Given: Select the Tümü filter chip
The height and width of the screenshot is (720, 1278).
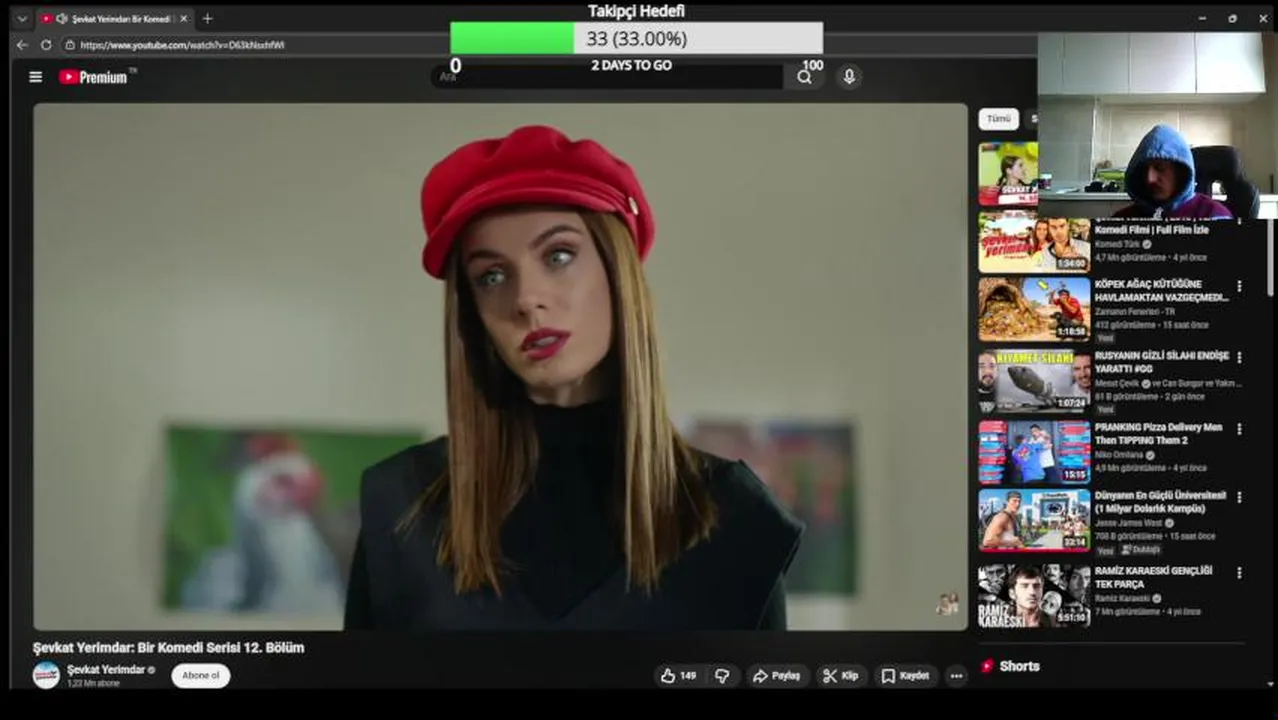Looking at the screenshot, I should [x=998, y=119].
